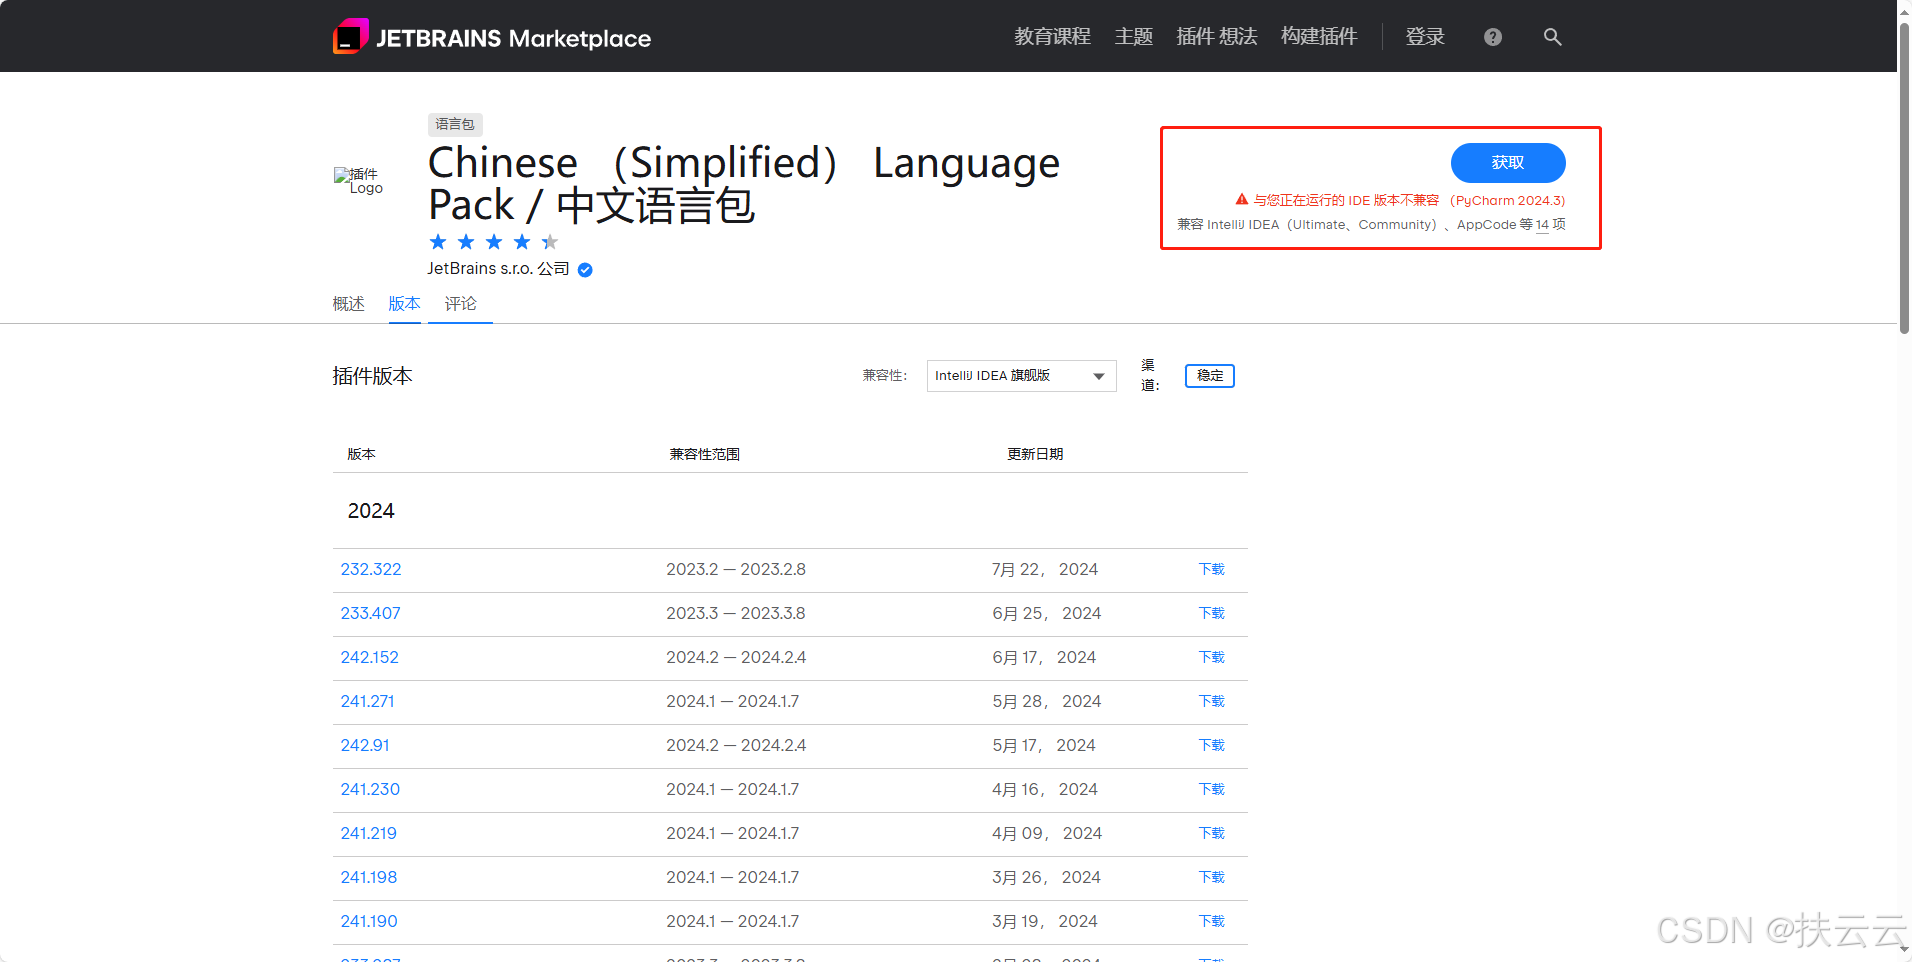The width and height of the screenshot is (1912, 962).
Task: Download version 241.271 via 下载
Action: 1212,702
